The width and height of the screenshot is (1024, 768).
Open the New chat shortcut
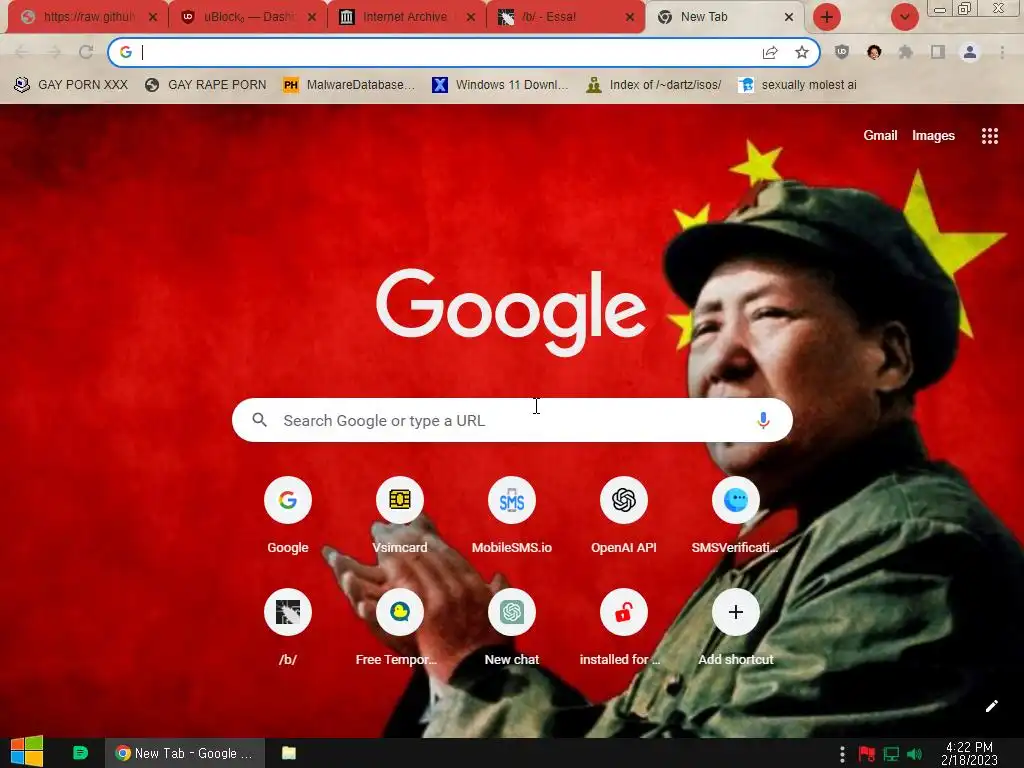coord(511,613)
